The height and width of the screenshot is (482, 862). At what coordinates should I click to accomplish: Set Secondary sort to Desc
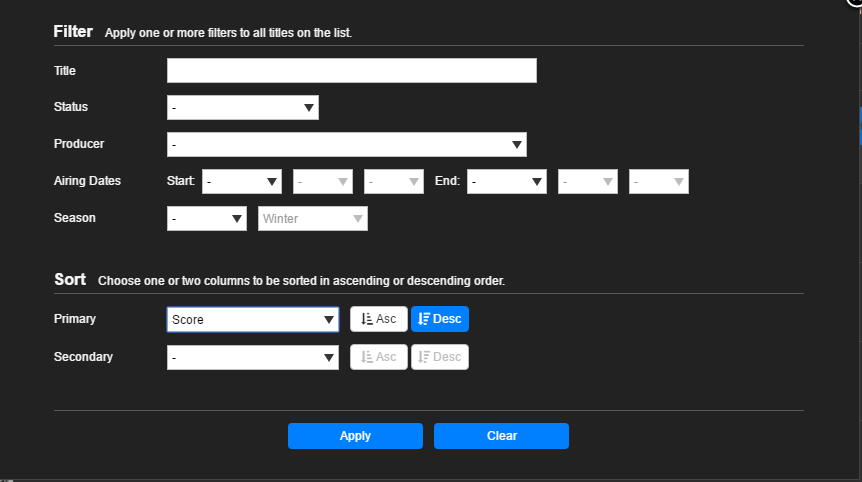(440, 357)
